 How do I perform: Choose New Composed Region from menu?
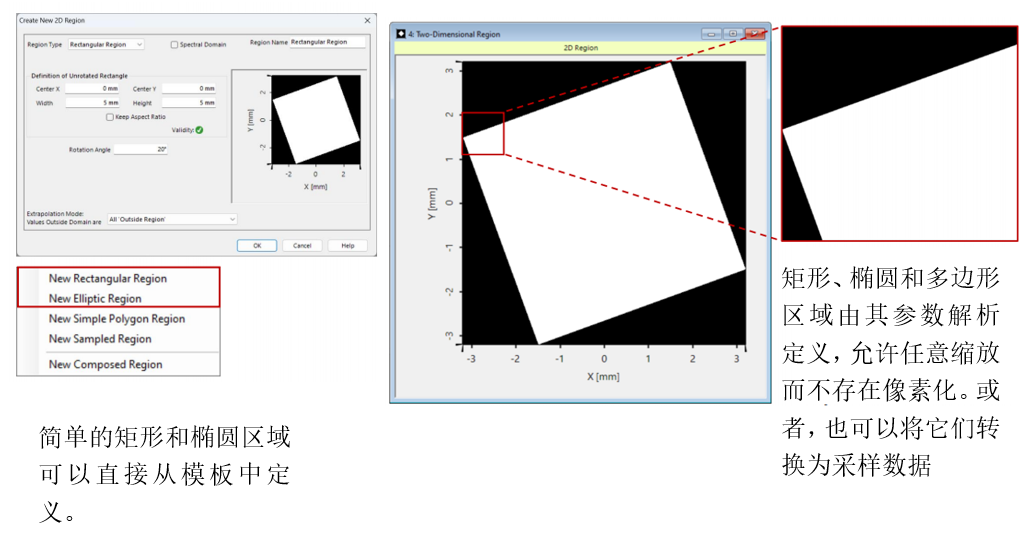click(105, 364)
